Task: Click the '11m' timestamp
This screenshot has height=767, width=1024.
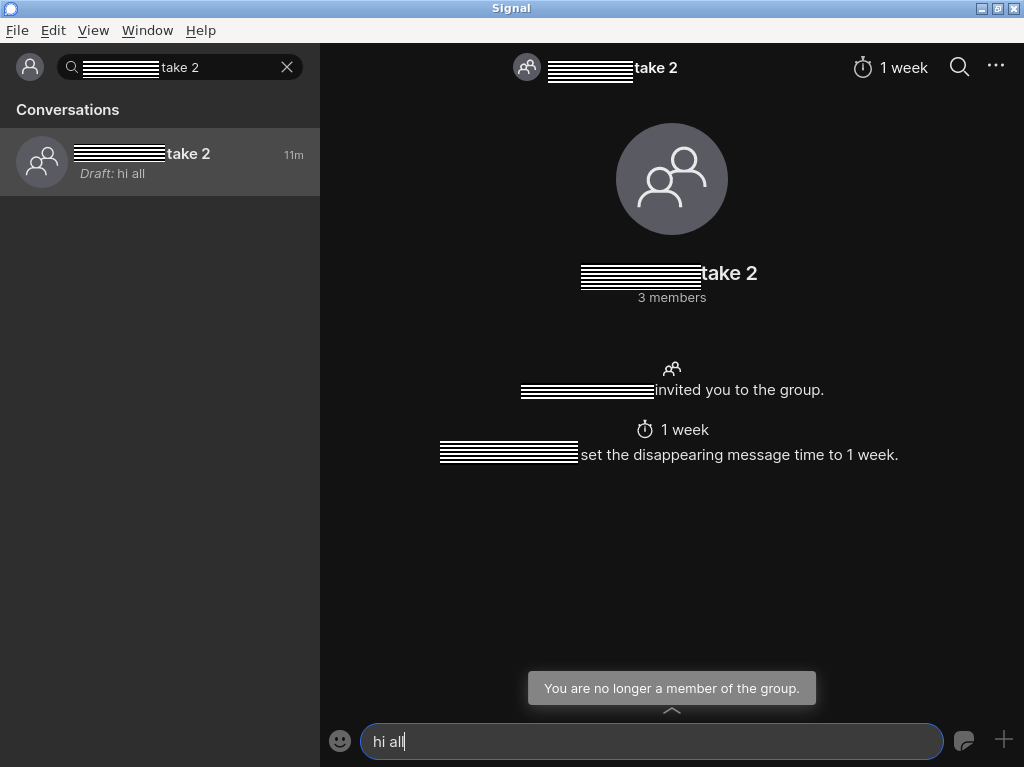Action: [294, 155]
